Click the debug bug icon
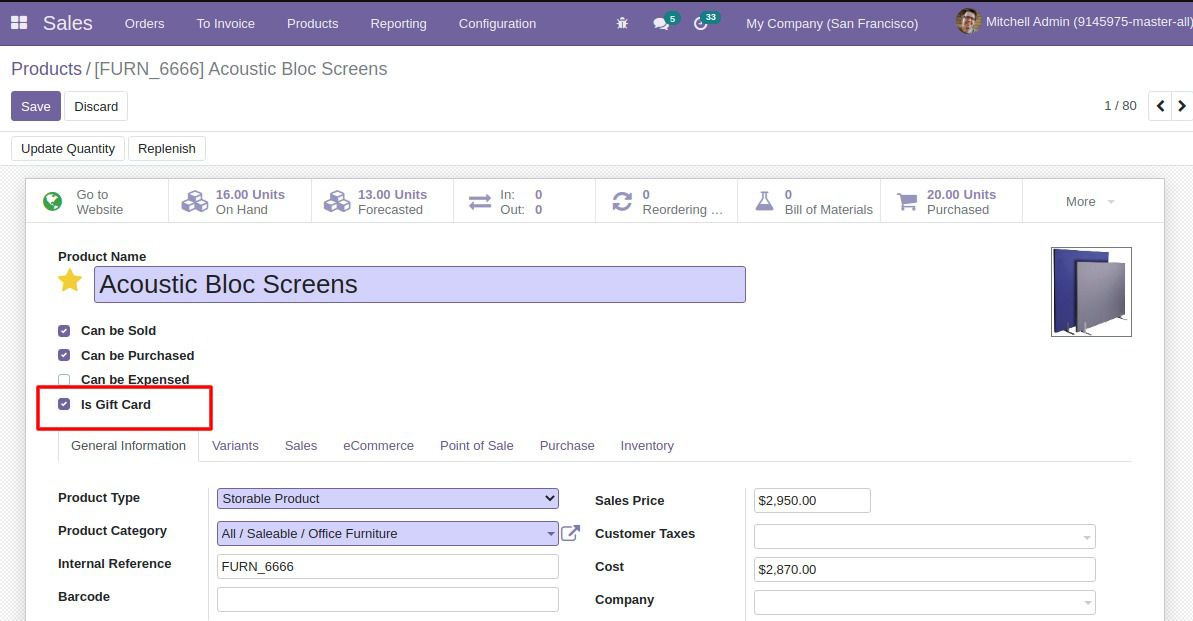This screenshot has height=621, width=1193. coord(621,22)
